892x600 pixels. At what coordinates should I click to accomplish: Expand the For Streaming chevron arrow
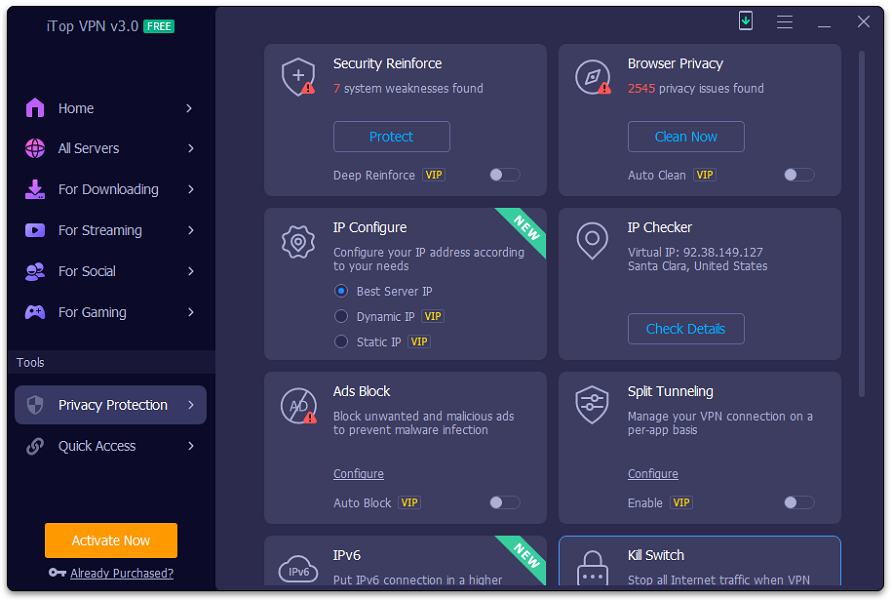190,231
